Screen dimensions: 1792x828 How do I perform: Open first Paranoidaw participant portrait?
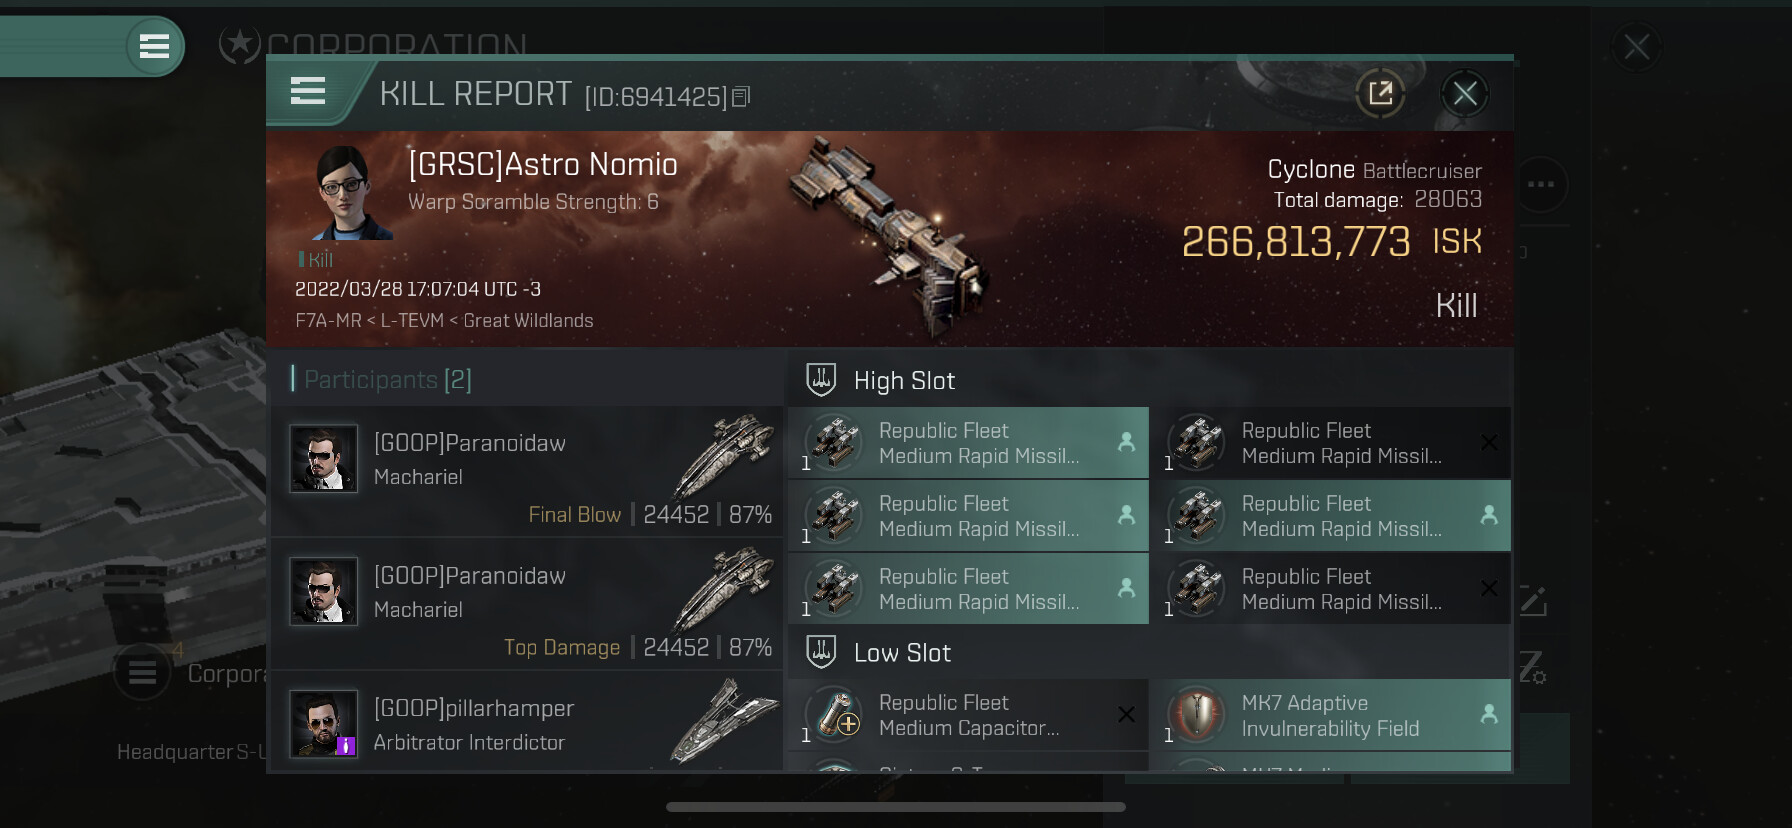323,458
